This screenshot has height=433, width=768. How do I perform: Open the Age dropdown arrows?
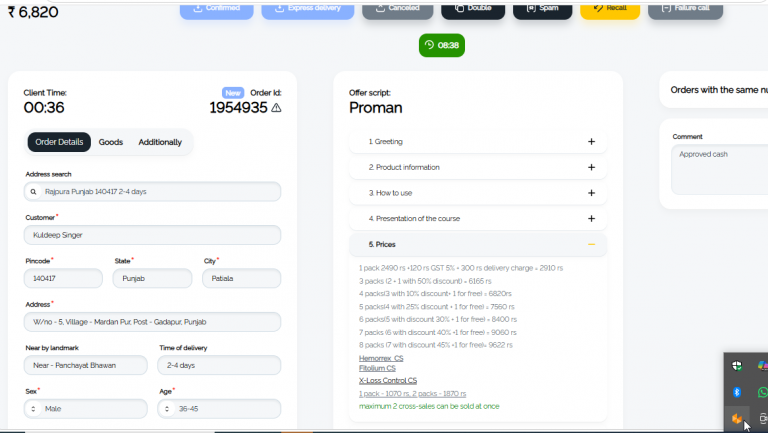click(x=167, y=409)
